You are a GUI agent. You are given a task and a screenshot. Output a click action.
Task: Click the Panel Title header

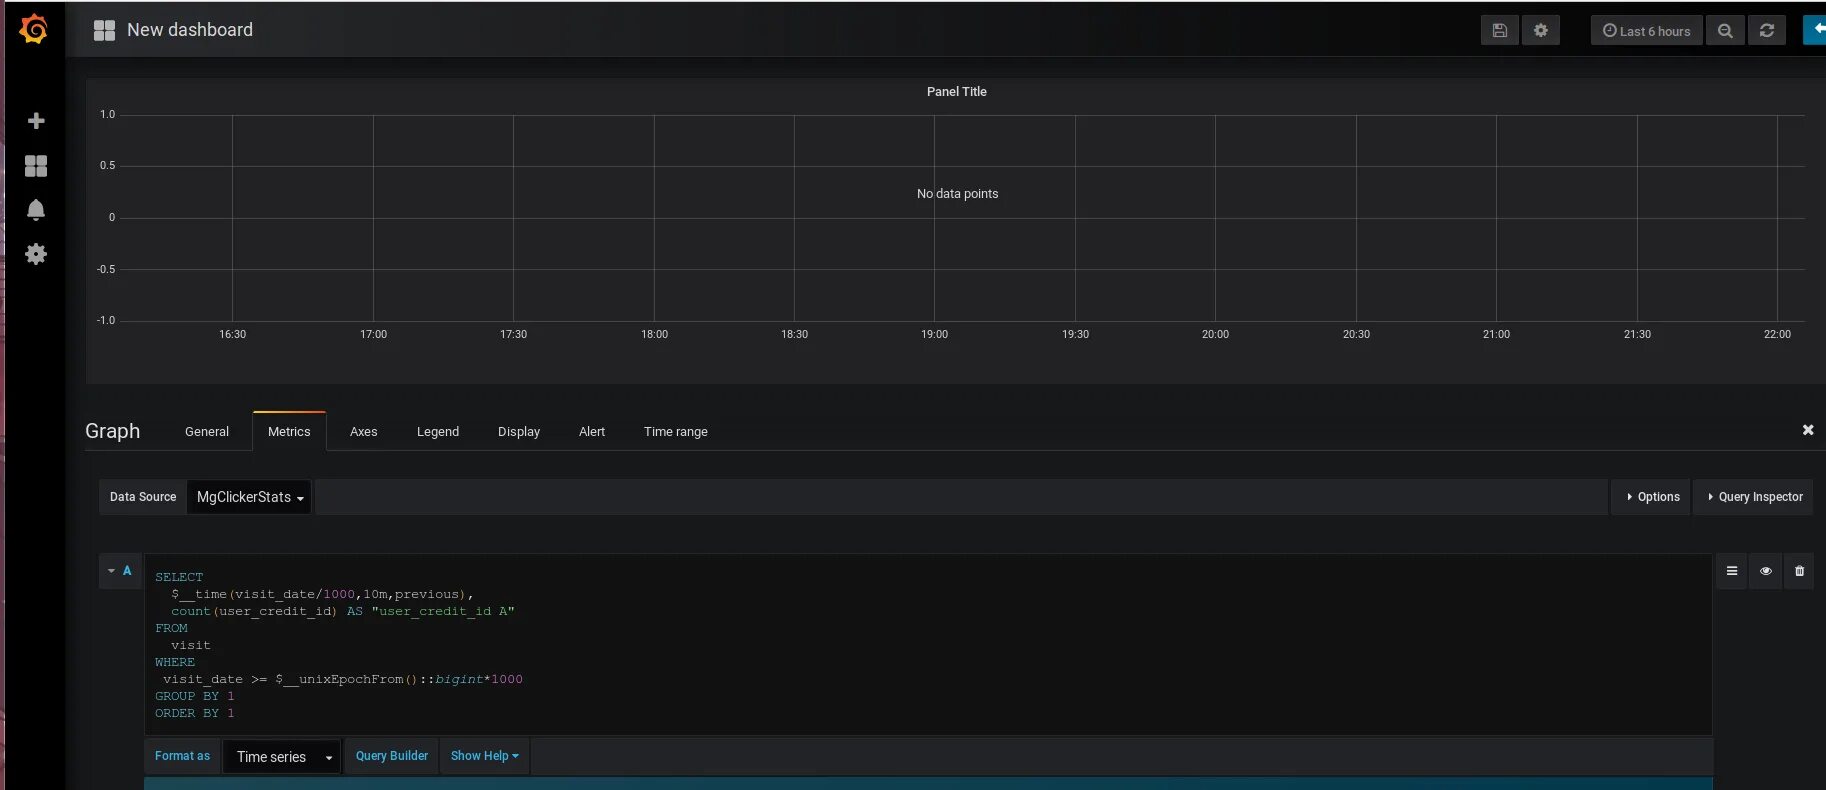pyautogui.click(x=956, y=91)
